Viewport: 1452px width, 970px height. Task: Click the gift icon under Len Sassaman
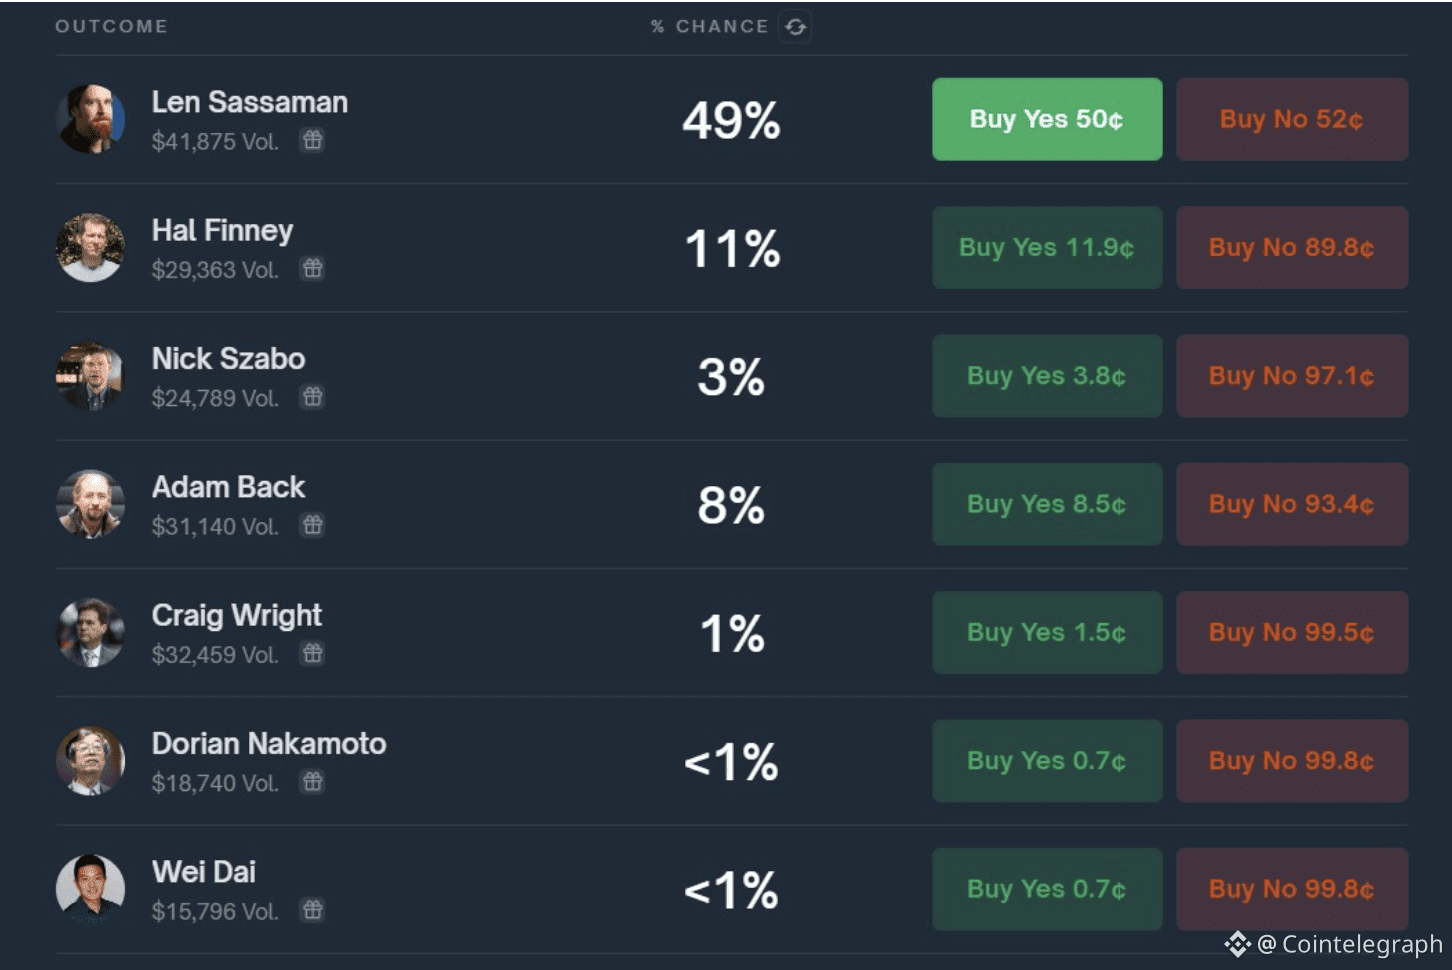(x=313, y=140)
